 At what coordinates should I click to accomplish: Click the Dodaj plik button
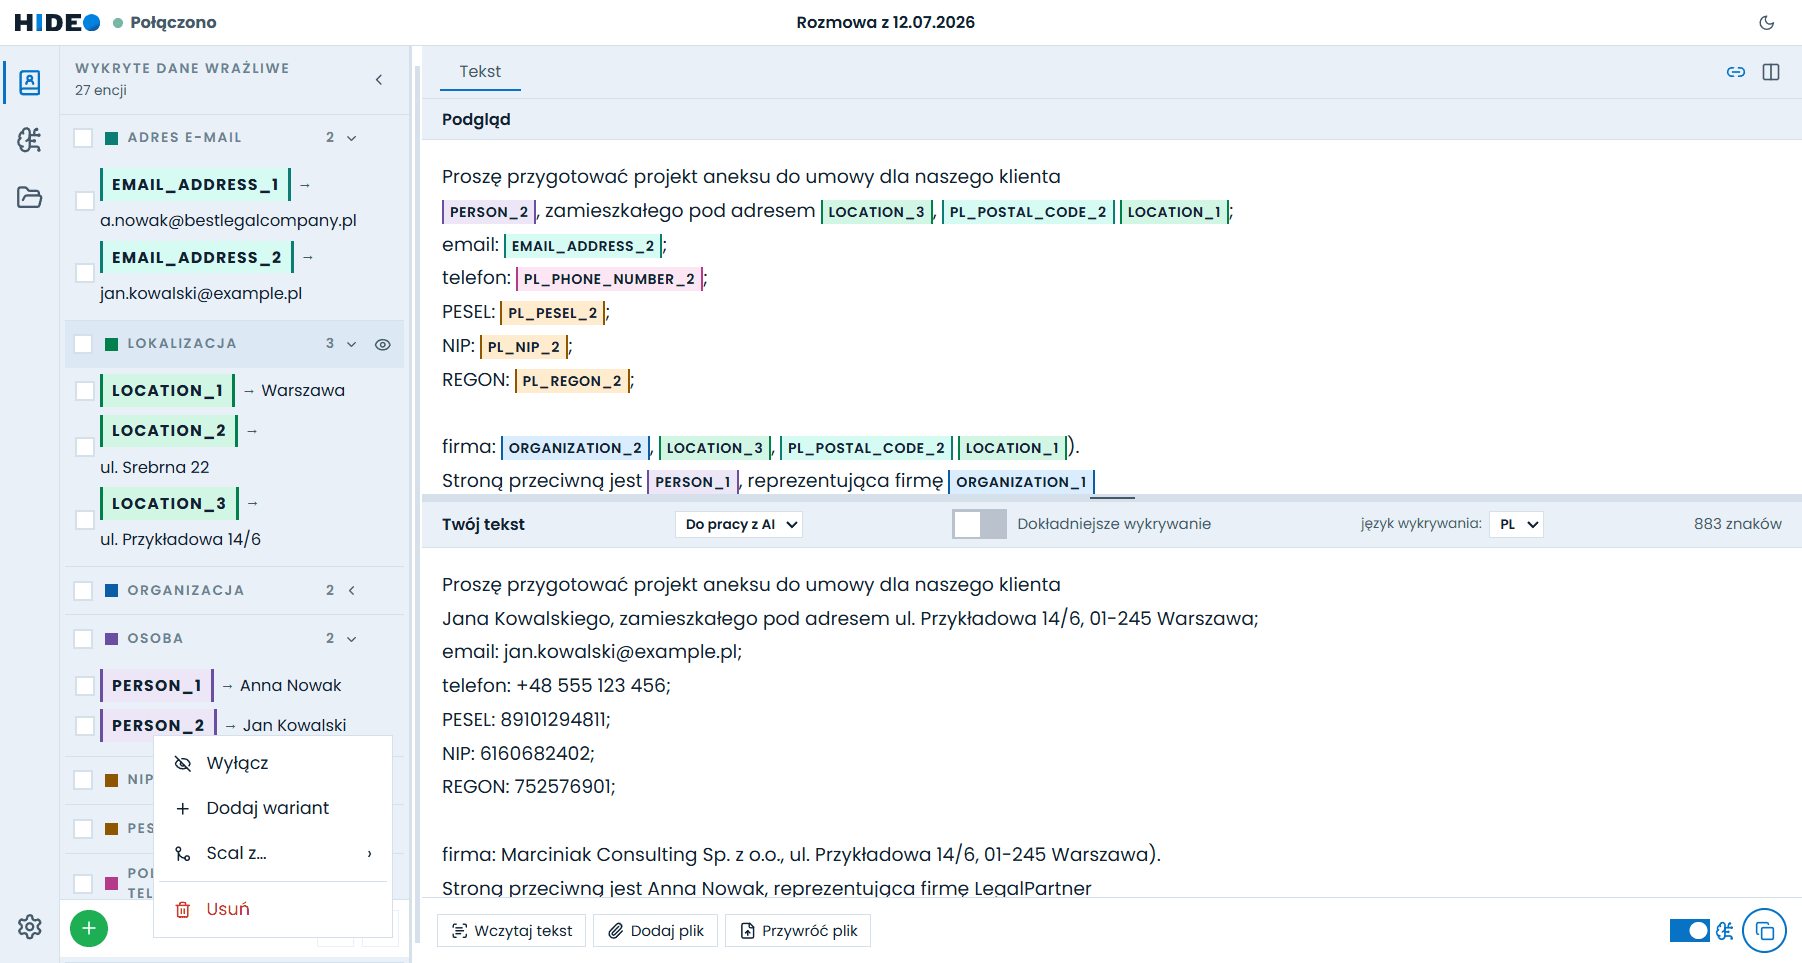click(x=656, y=931)
